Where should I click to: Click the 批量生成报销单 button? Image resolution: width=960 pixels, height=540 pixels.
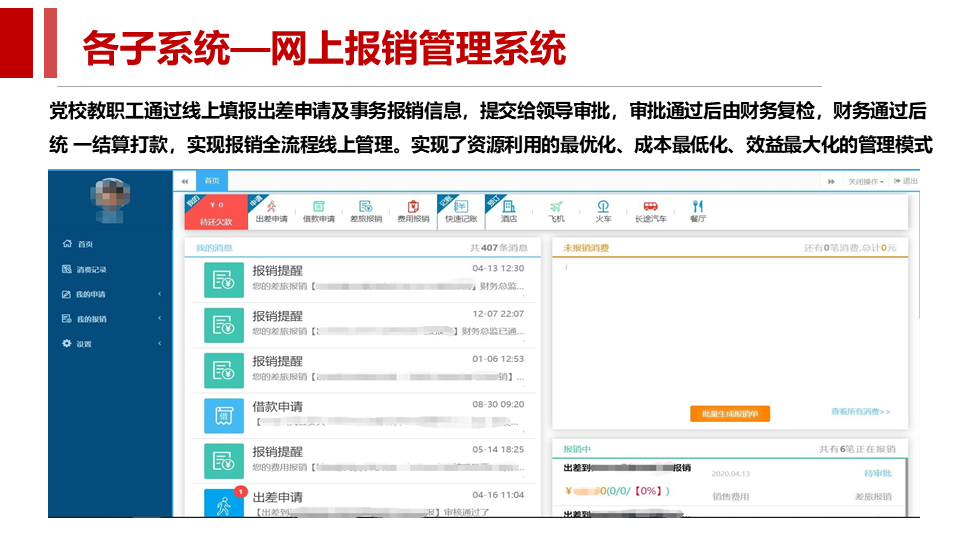coord(729,413)
